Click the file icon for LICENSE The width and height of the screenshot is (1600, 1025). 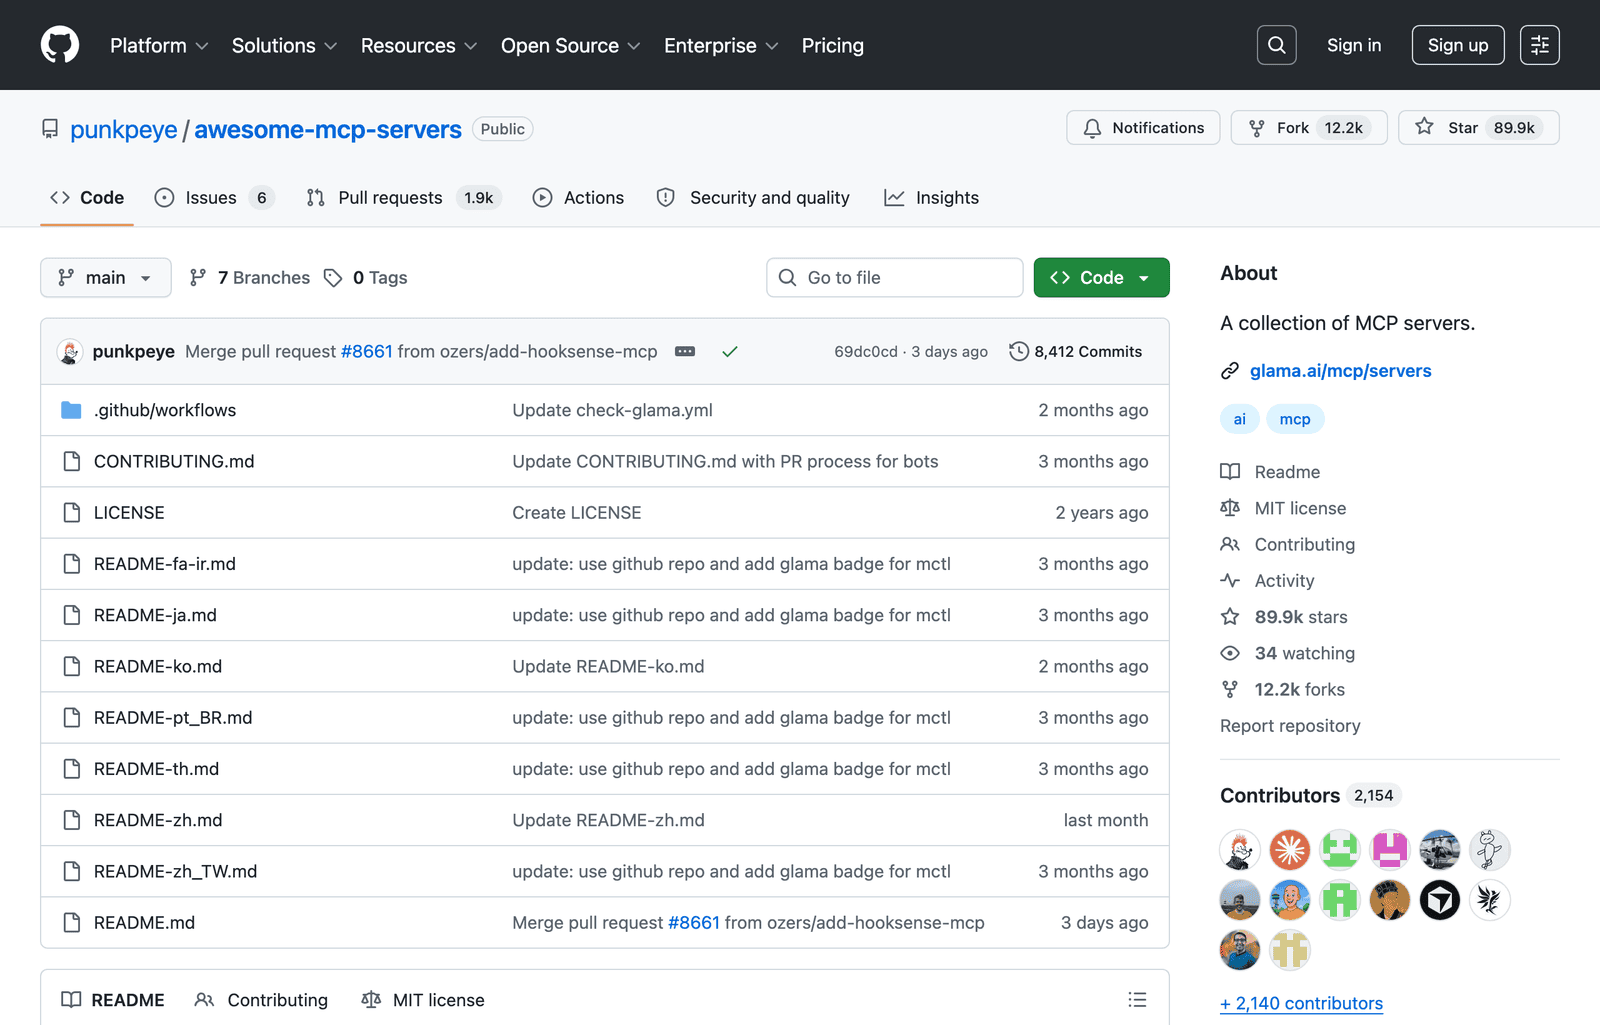pyautogui.click(x=71, y=513)
